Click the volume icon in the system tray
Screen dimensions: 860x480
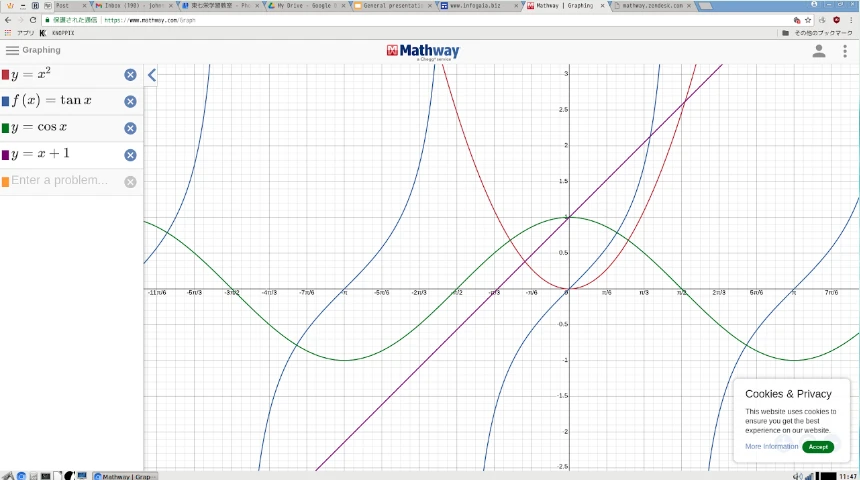coord(797,476)
